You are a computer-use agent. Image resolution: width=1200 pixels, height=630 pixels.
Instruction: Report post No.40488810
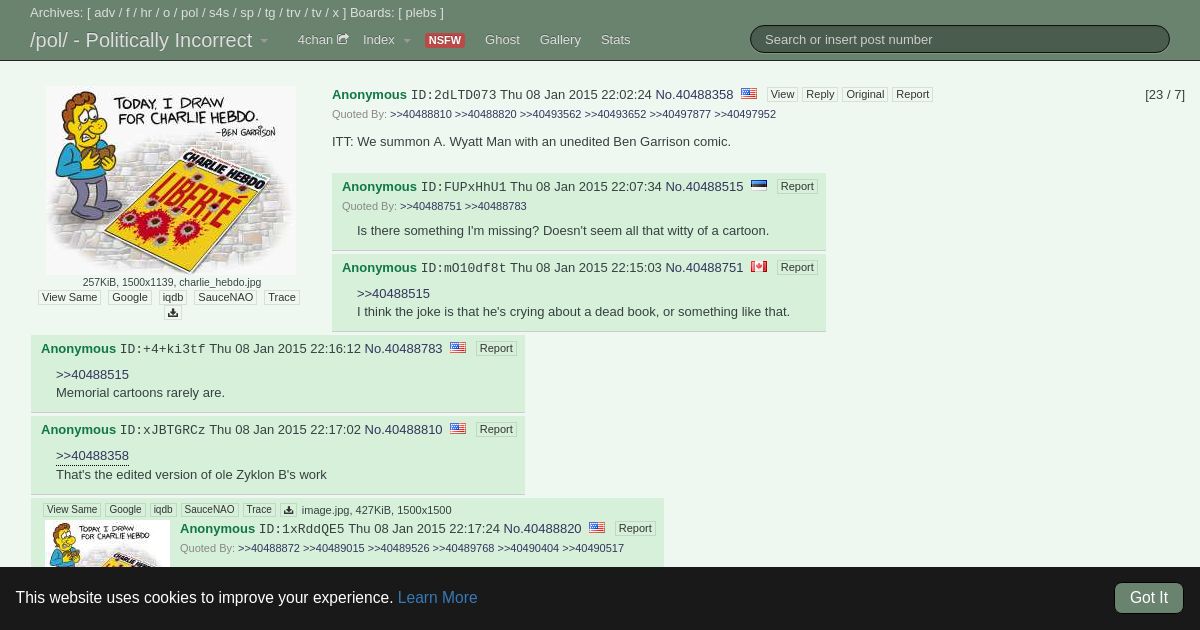496,429
